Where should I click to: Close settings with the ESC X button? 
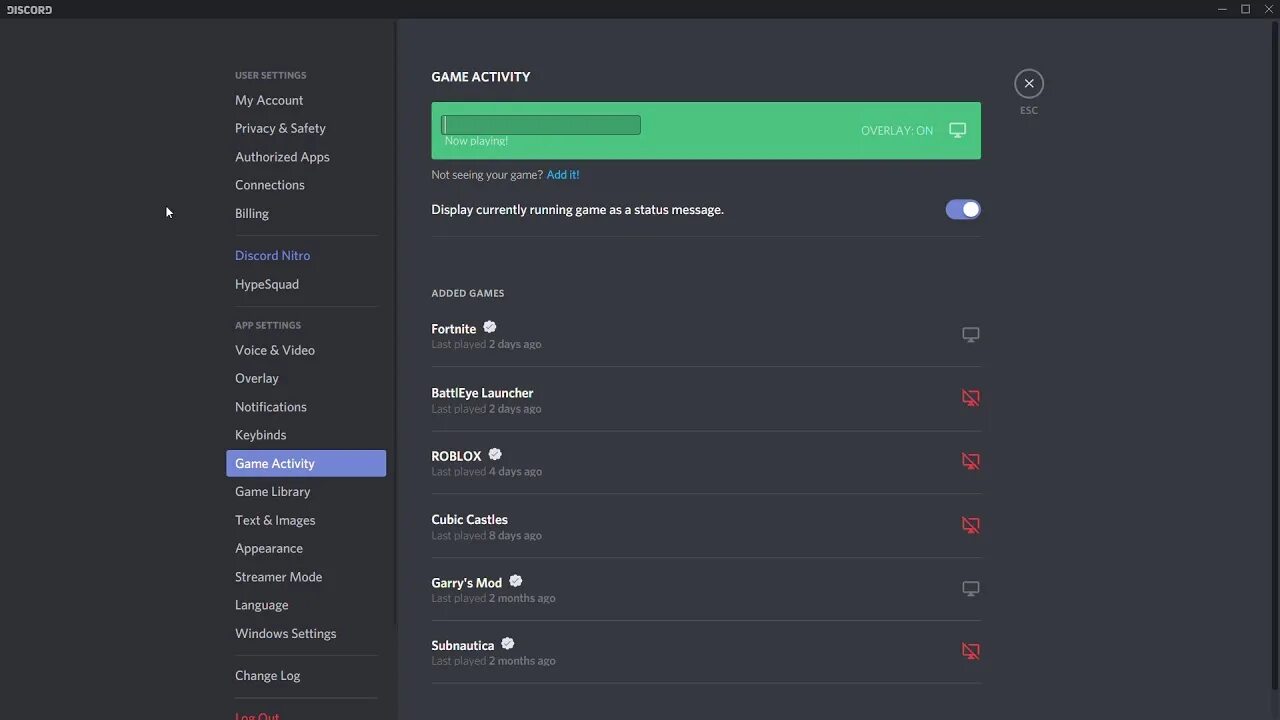point(1028,84)
